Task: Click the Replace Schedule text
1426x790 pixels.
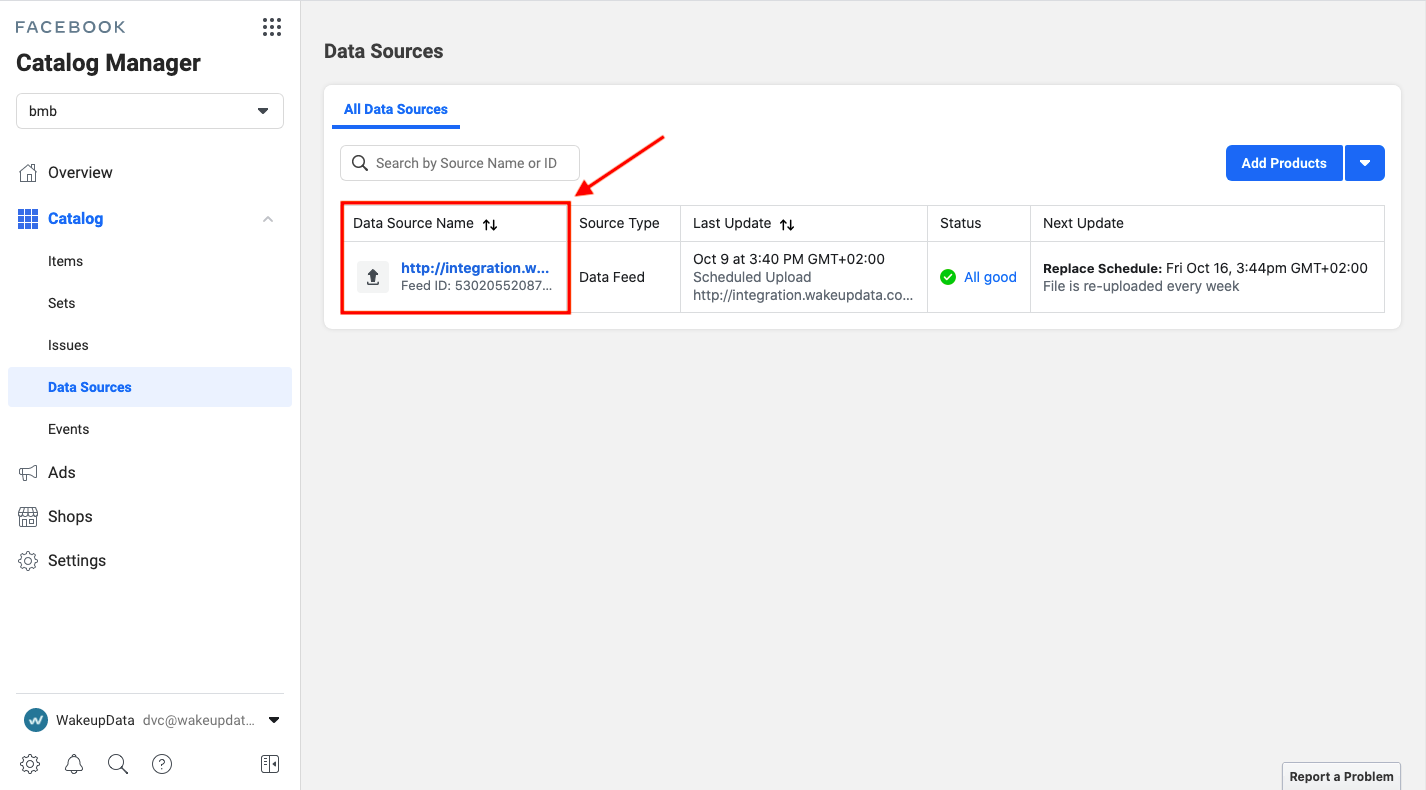Action: (x=1102, y=268)
